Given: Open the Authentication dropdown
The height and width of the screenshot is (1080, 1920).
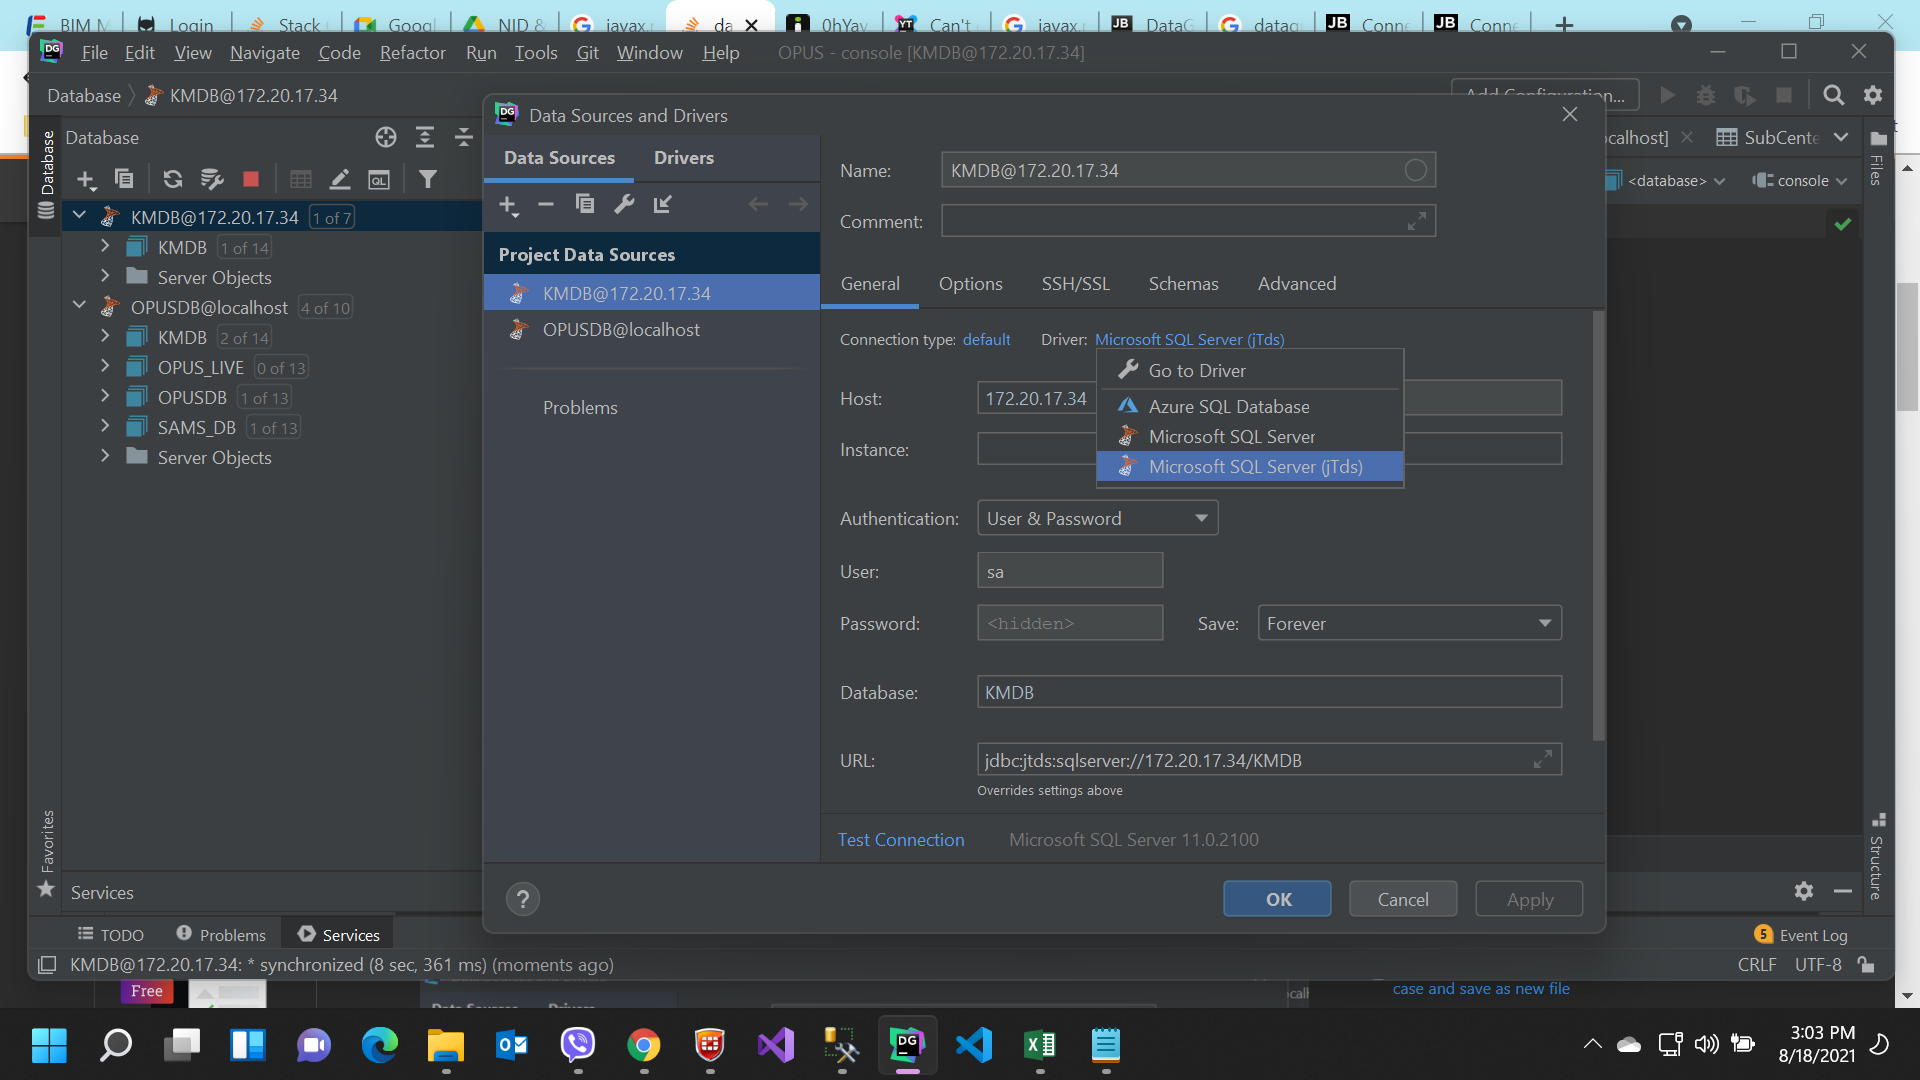Looking at the screenshot, I should 1097,518.
